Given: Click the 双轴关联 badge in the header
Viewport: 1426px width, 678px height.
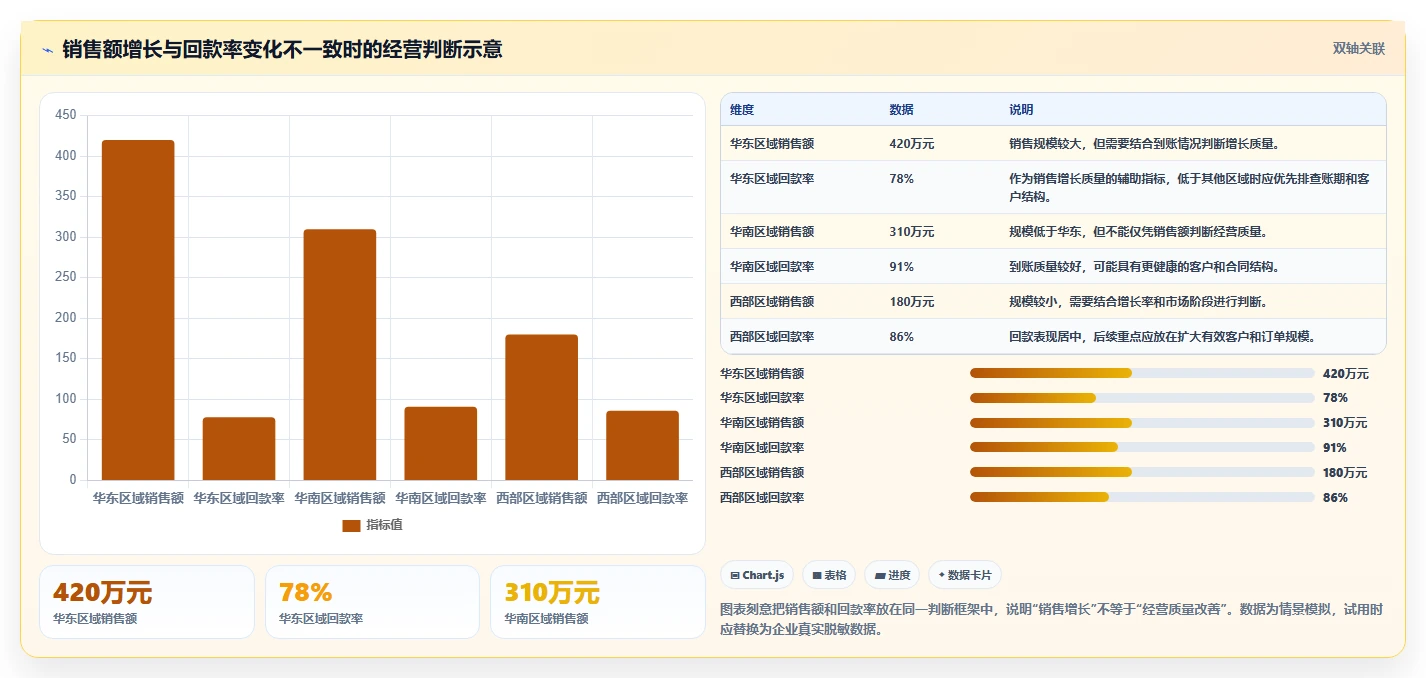Looking at the screenshot, I should pos(1358,49).
